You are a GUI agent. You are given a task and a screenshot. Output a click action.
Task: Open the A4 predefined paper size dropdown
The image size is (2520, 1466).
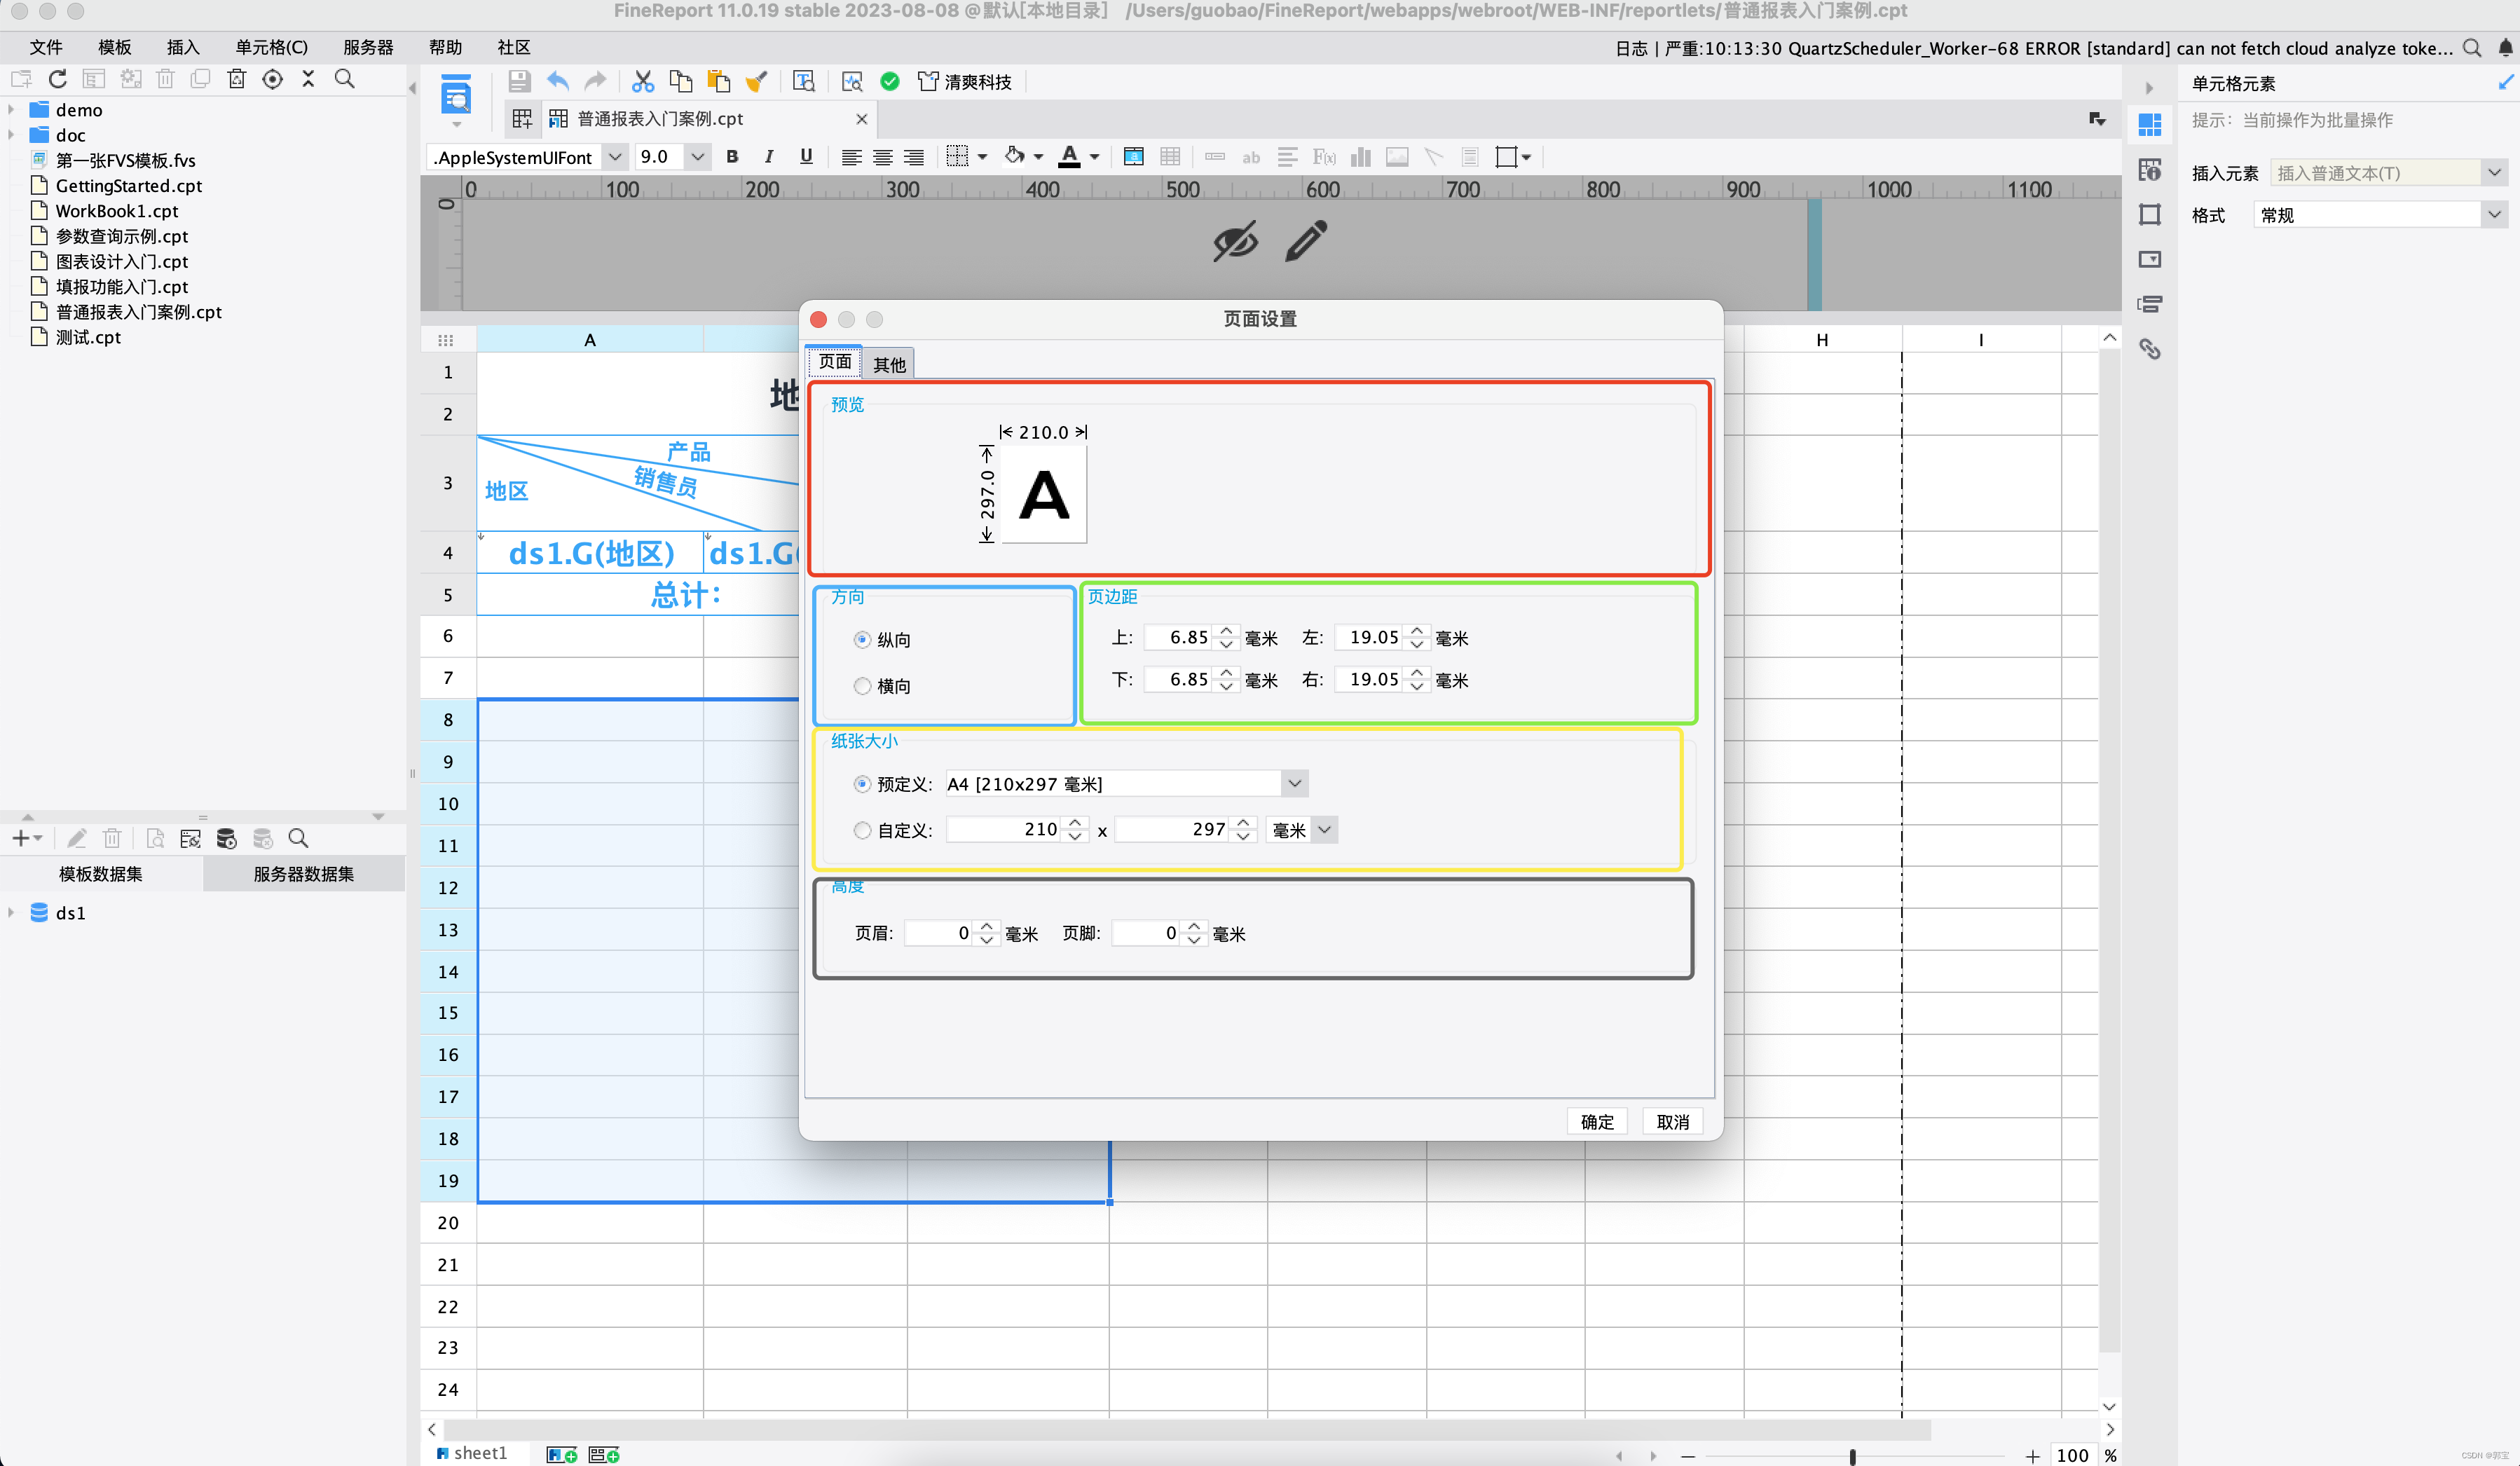[x=1294, y=783]
